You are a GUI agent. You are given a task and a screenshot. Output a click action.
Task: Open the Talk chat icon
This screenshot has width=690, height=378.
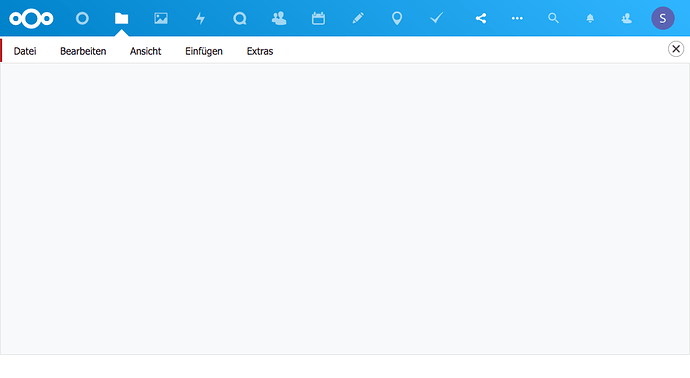(x=240, y=18)
